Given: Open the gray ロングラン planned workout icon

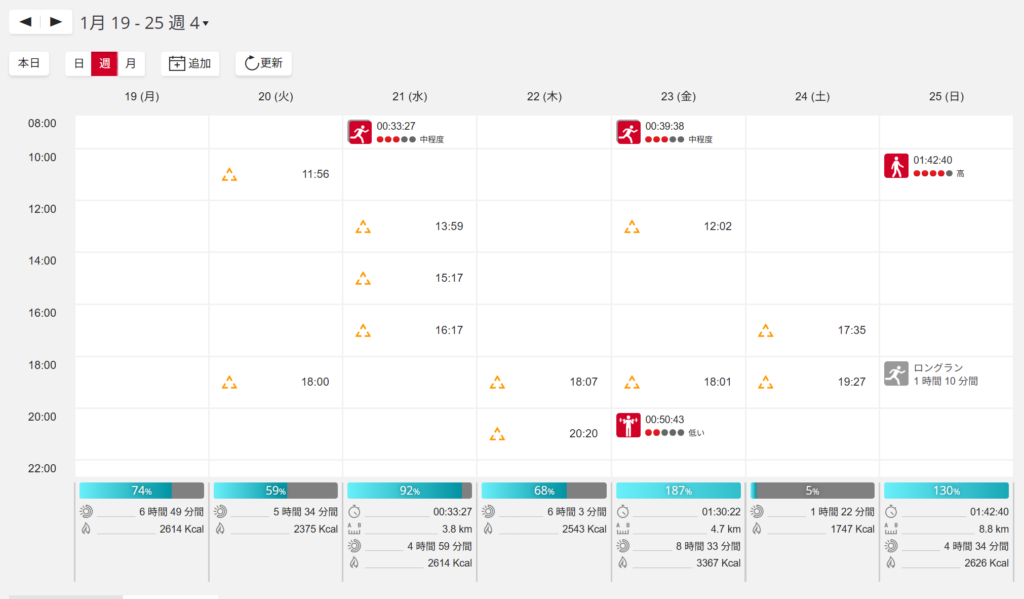Looking at the screenshot, I should [x=896, y=374].
